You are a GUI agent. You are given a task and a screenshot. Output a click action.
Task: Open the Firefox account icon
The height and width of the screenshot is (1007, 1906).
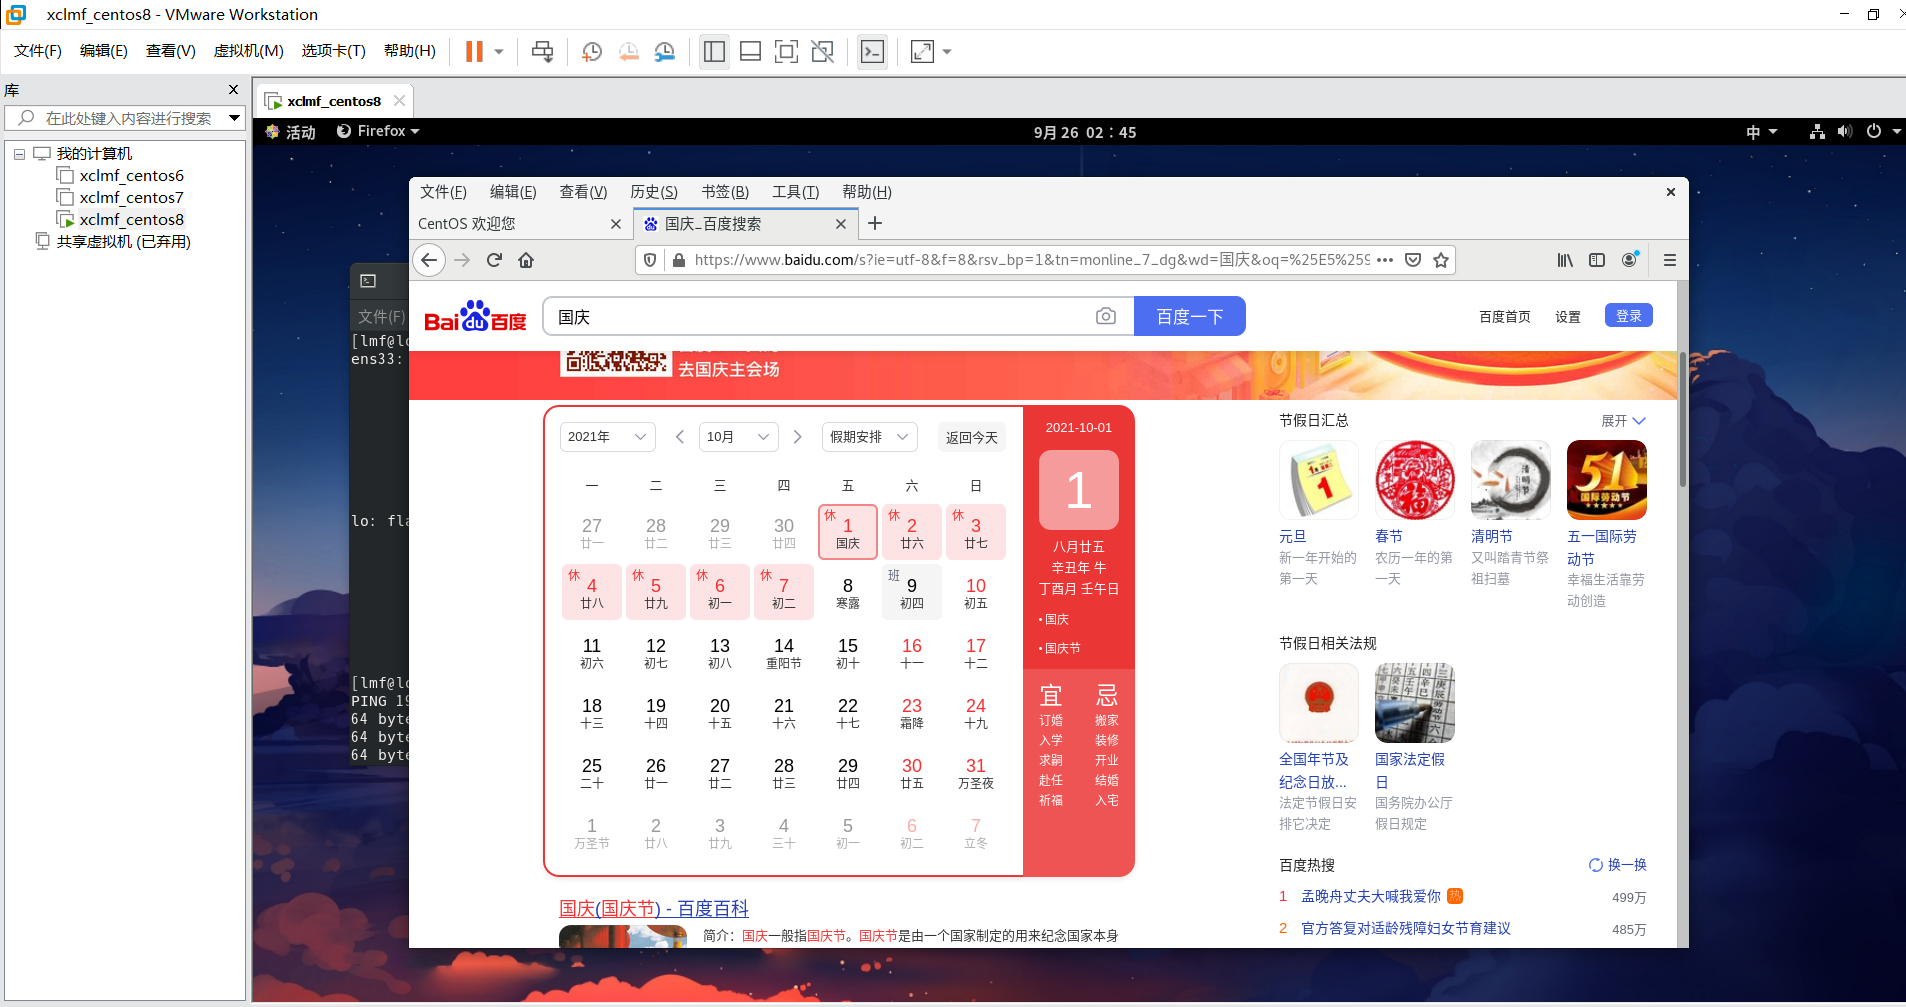[1630, 260]
